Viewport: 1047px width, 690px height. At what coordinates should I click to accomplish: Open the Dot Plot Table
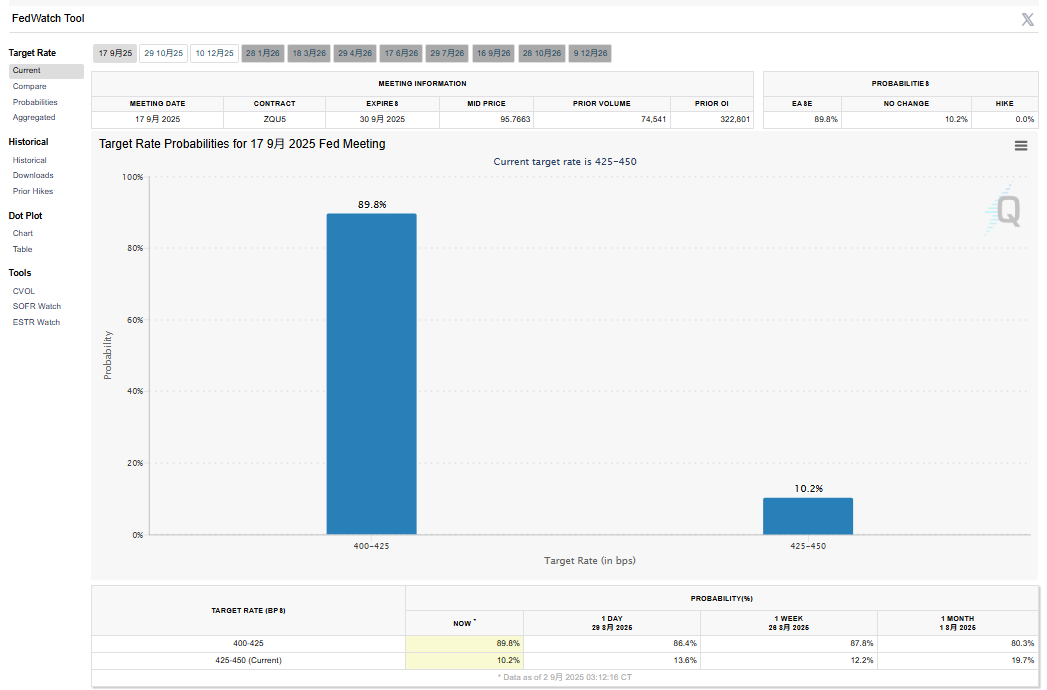click(x=22, y=249)
